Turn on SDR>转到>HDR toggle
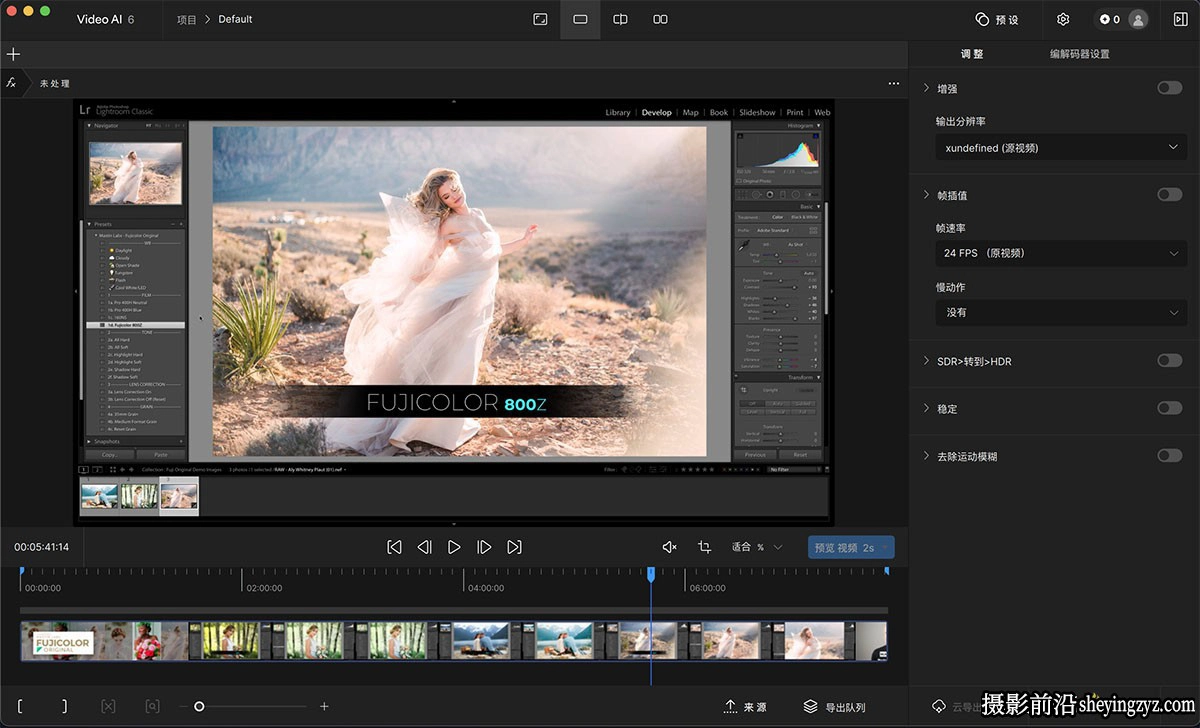Viewport: 1200px width, 728px height. pyautogui.click(x=1169, y=360)
